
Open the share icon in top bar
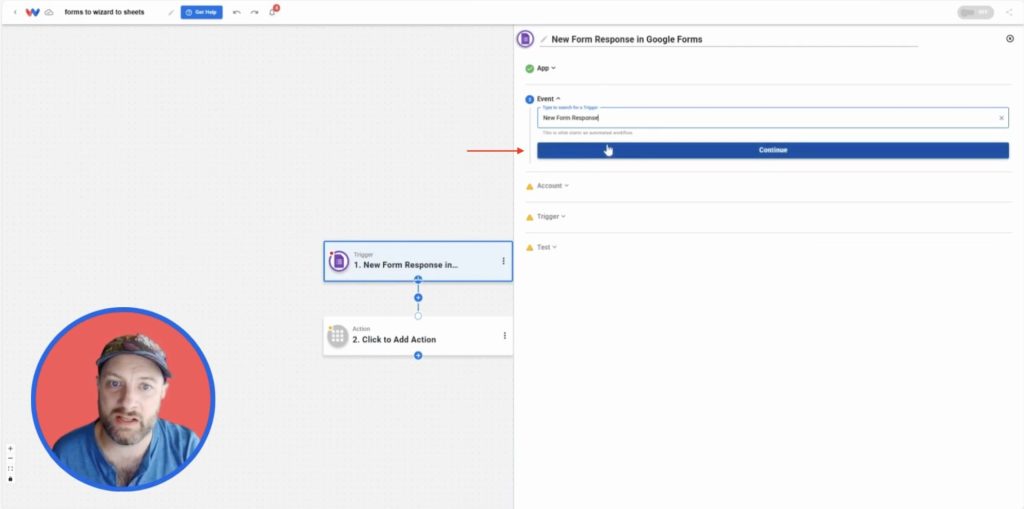point(1009,12)
